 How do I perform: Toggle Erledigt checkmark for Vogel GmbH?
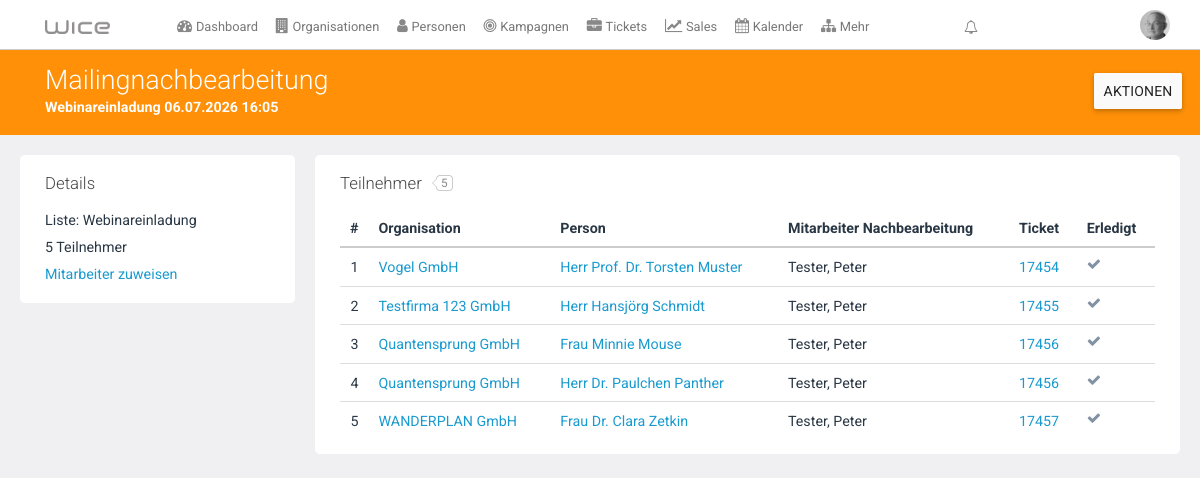[1094, 265]
